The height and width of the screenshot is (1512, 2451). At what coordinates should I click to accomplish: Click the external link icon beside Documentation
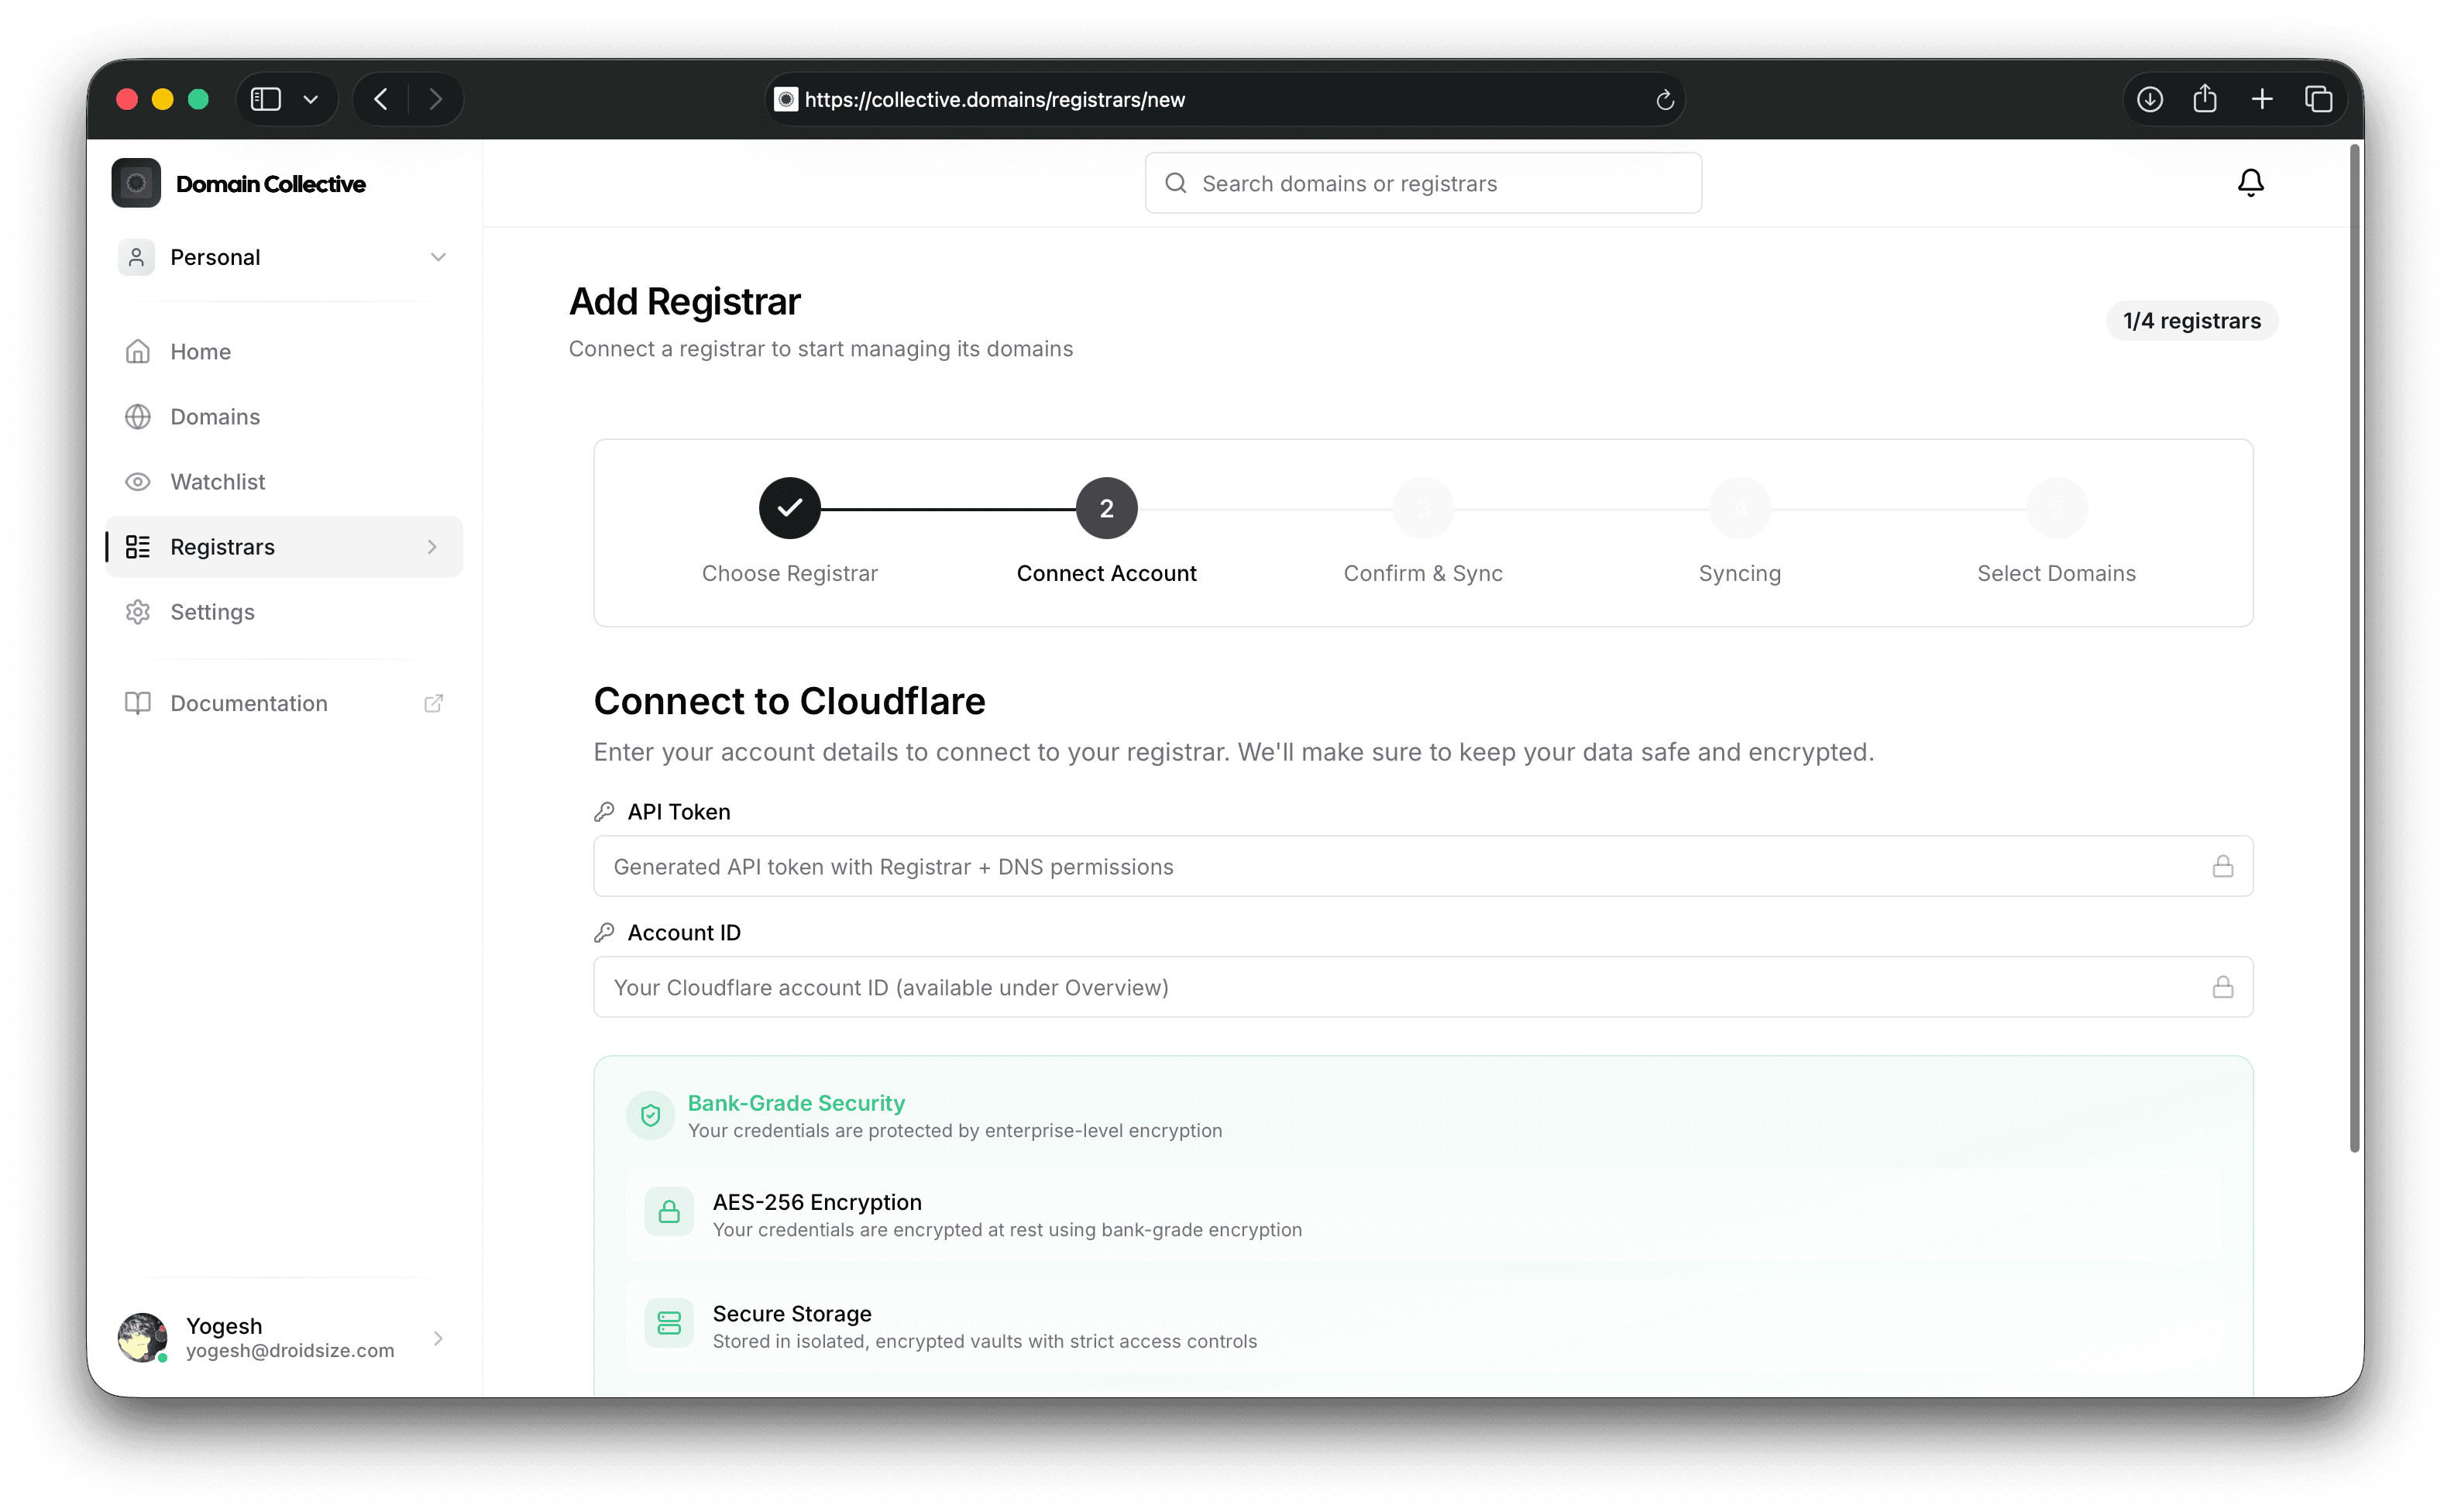click(434, 703)
